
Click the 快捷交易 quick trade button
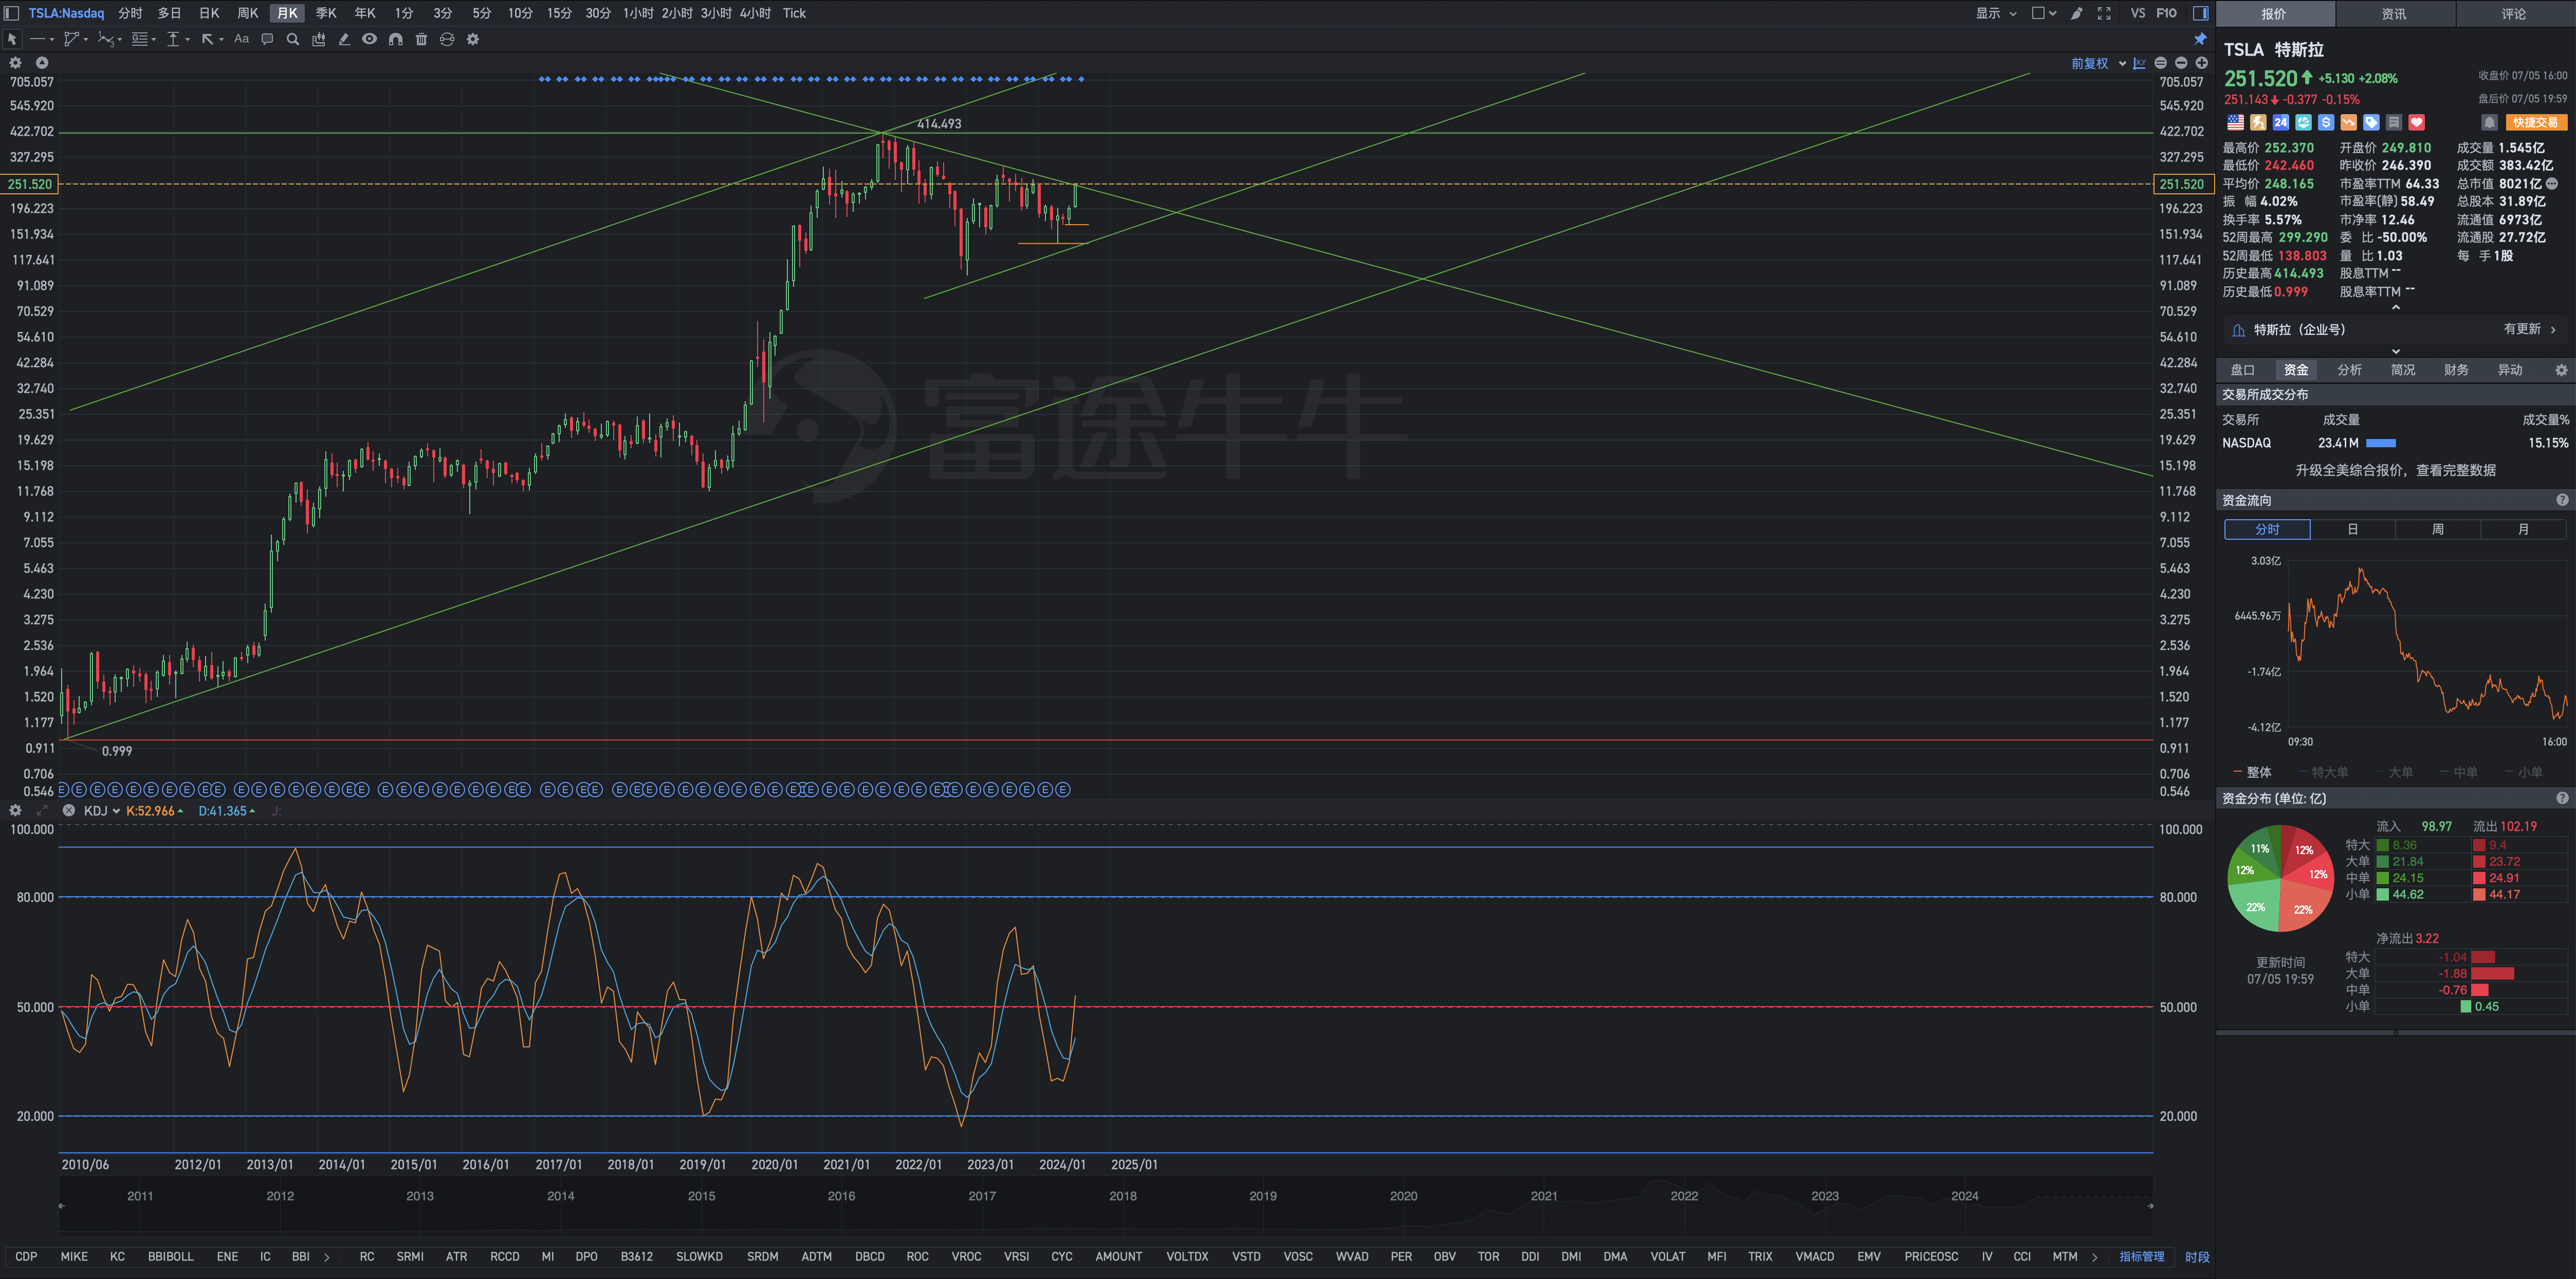(2536, 122)
